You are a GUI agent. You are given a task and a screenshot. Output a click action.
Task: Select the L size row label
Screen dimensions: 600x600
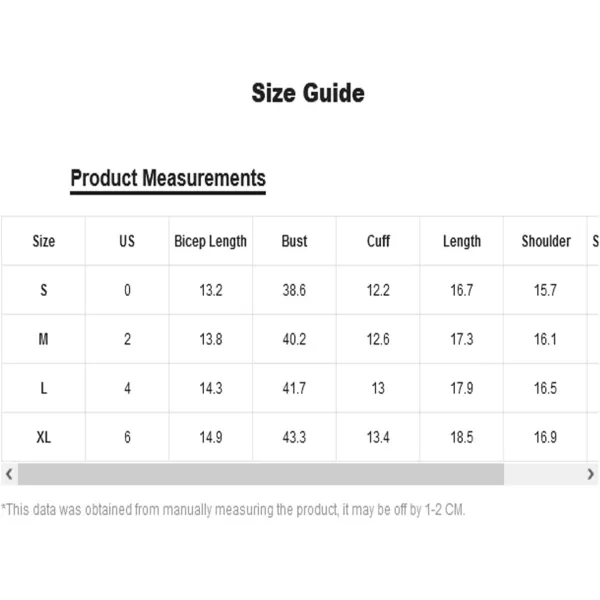coord(44,388)
